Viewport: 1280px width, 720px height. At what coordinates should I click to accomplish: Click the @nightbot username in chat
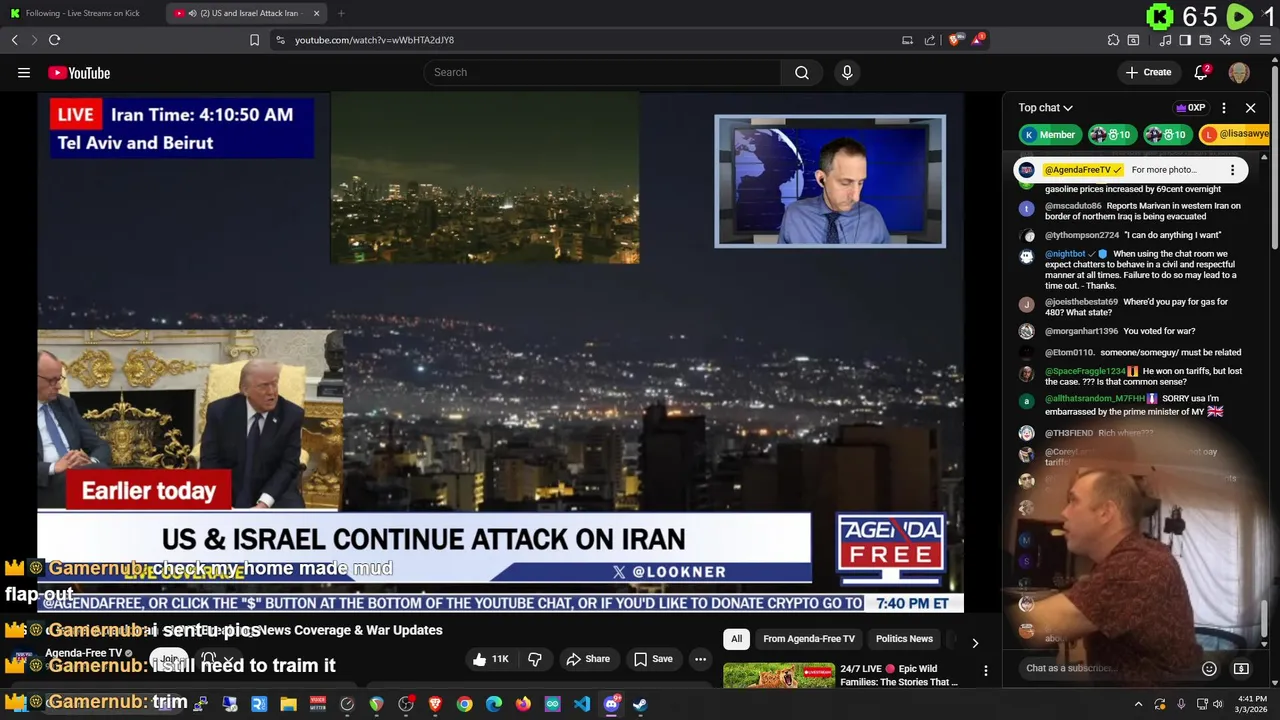(1065, 254)
